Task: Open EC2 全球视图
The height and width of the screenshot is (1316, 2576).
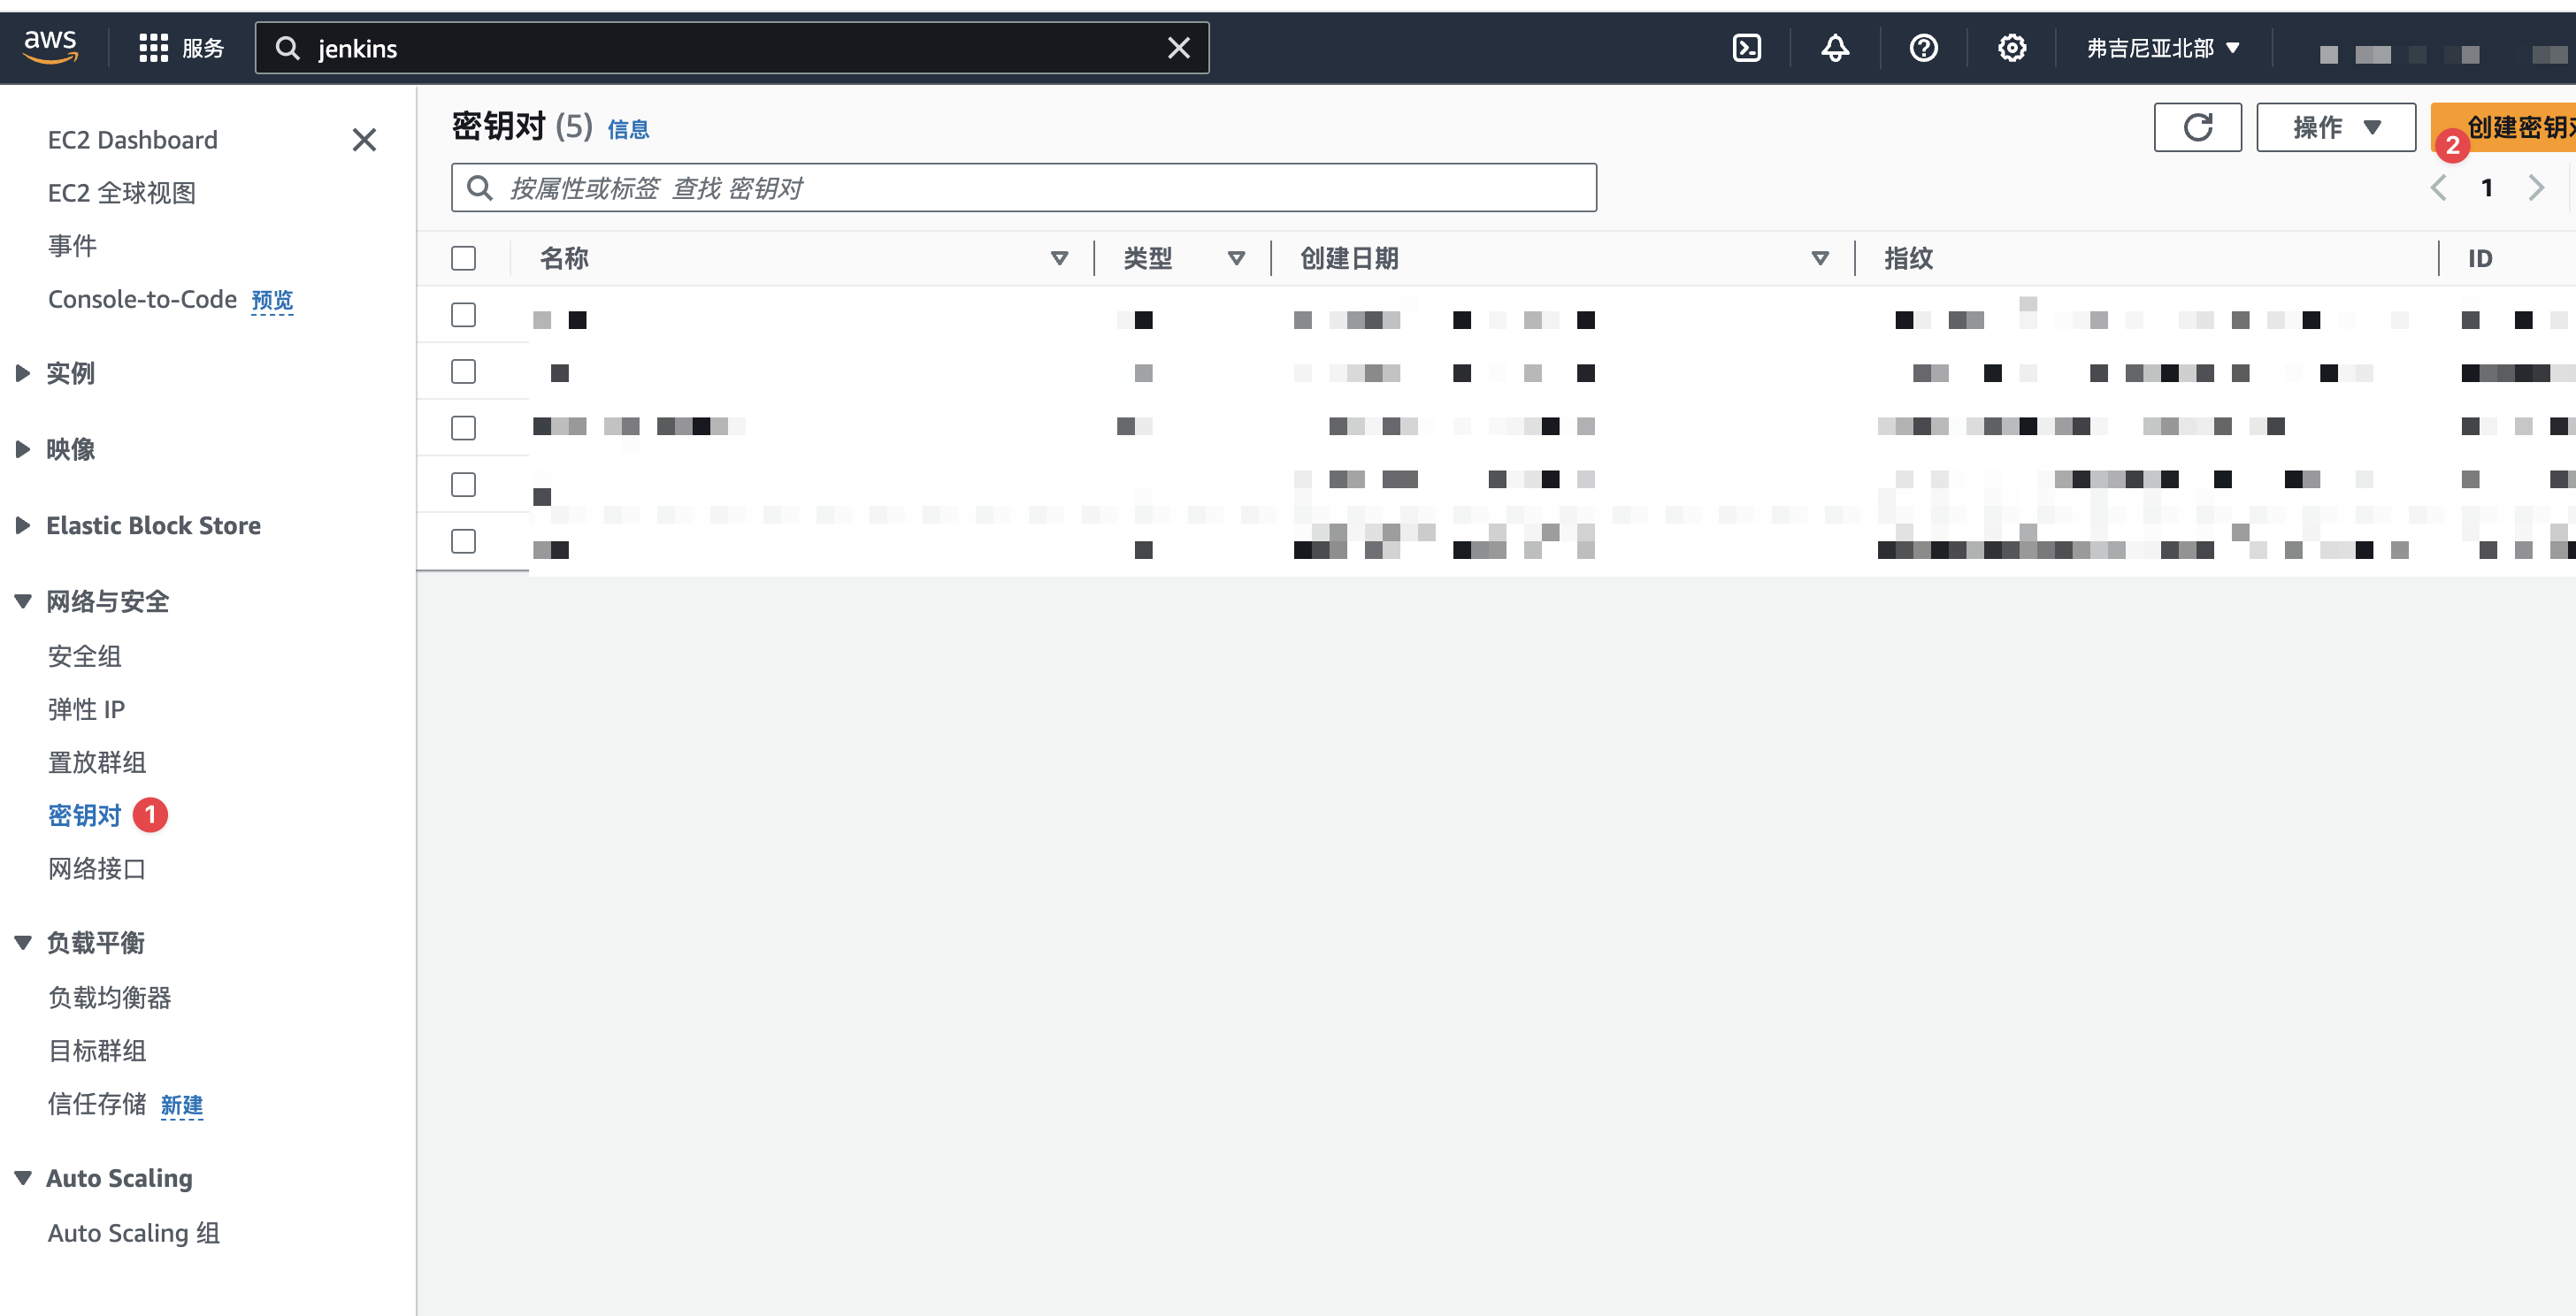Action: pyautogui.click(x=122, y=193)
